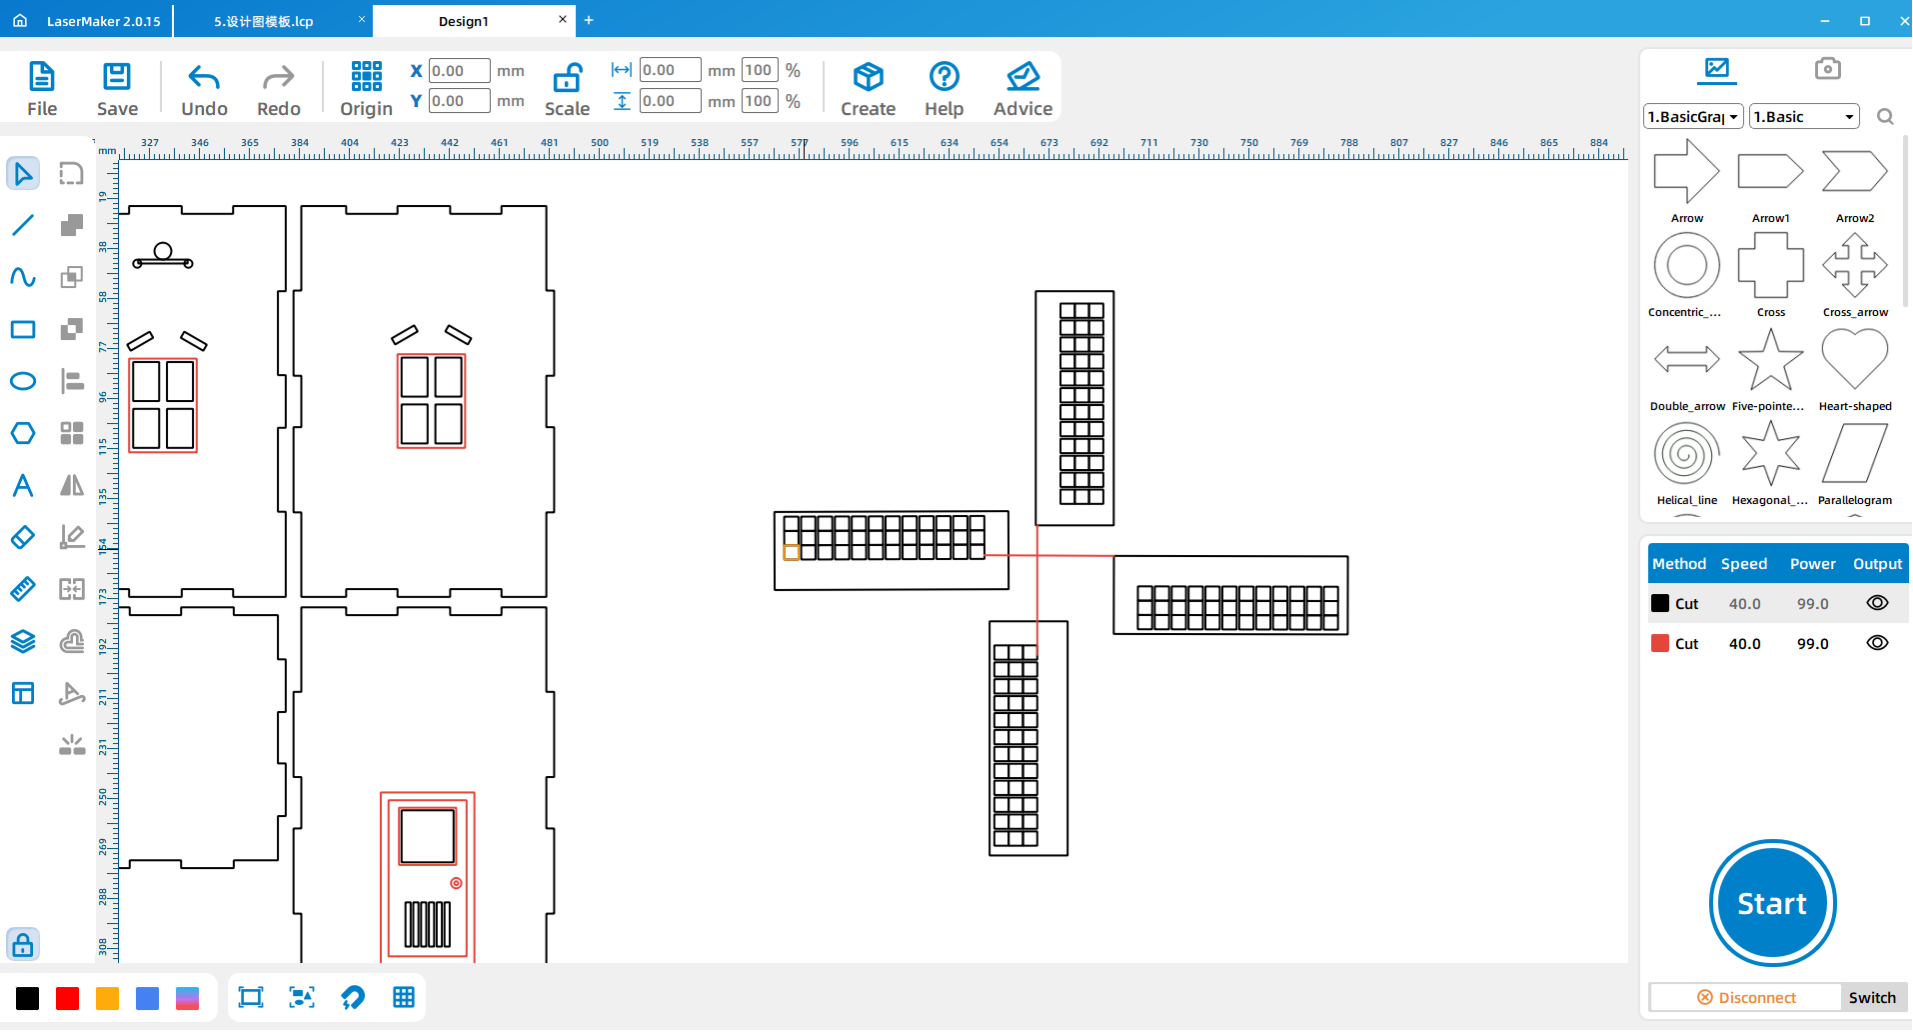
Task: Open the layers tool
Action: pos(23,641)
